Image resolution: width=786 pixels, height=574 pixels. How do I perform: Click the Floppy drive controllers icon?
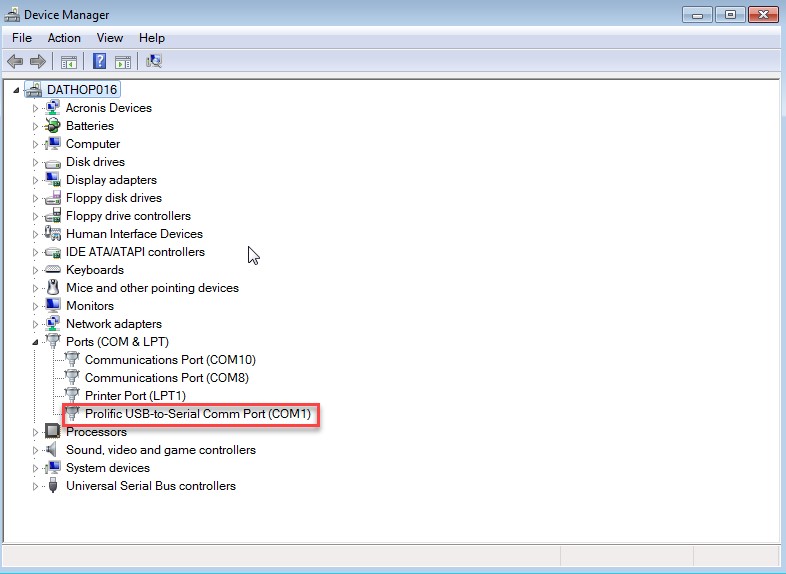point(53,216)
